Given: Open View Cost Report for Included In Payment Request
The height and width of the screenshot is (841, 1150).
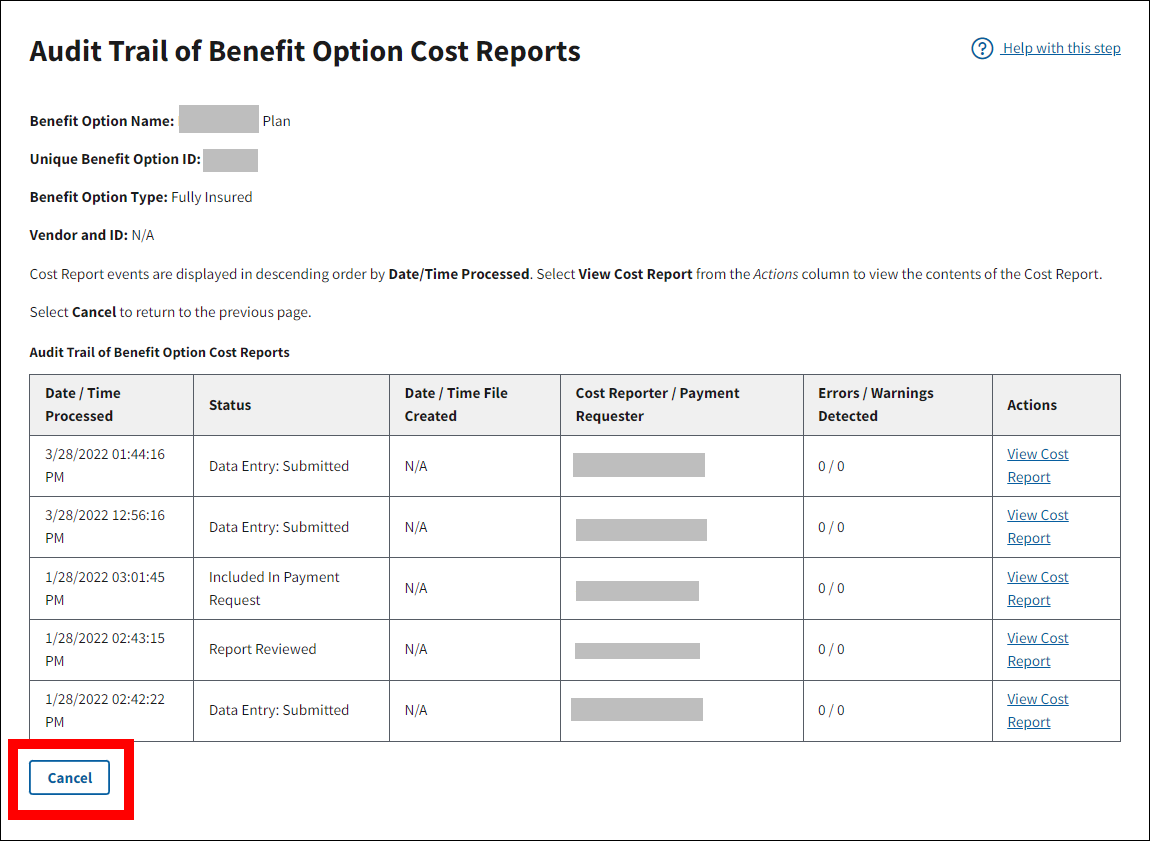Looking at the screenshot, I should tap(1037, 588).
